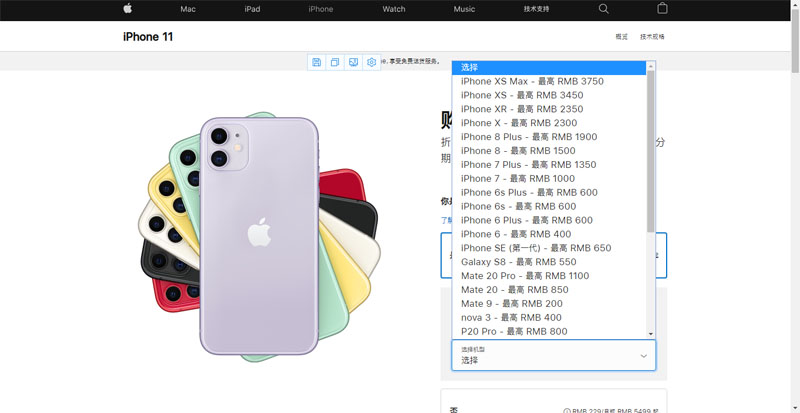This screenshot has width=800, height=413.
Task: Select P20 Pro - 最高 RMB 800 option
Action: pyautogui.click(x=549, y=331)
